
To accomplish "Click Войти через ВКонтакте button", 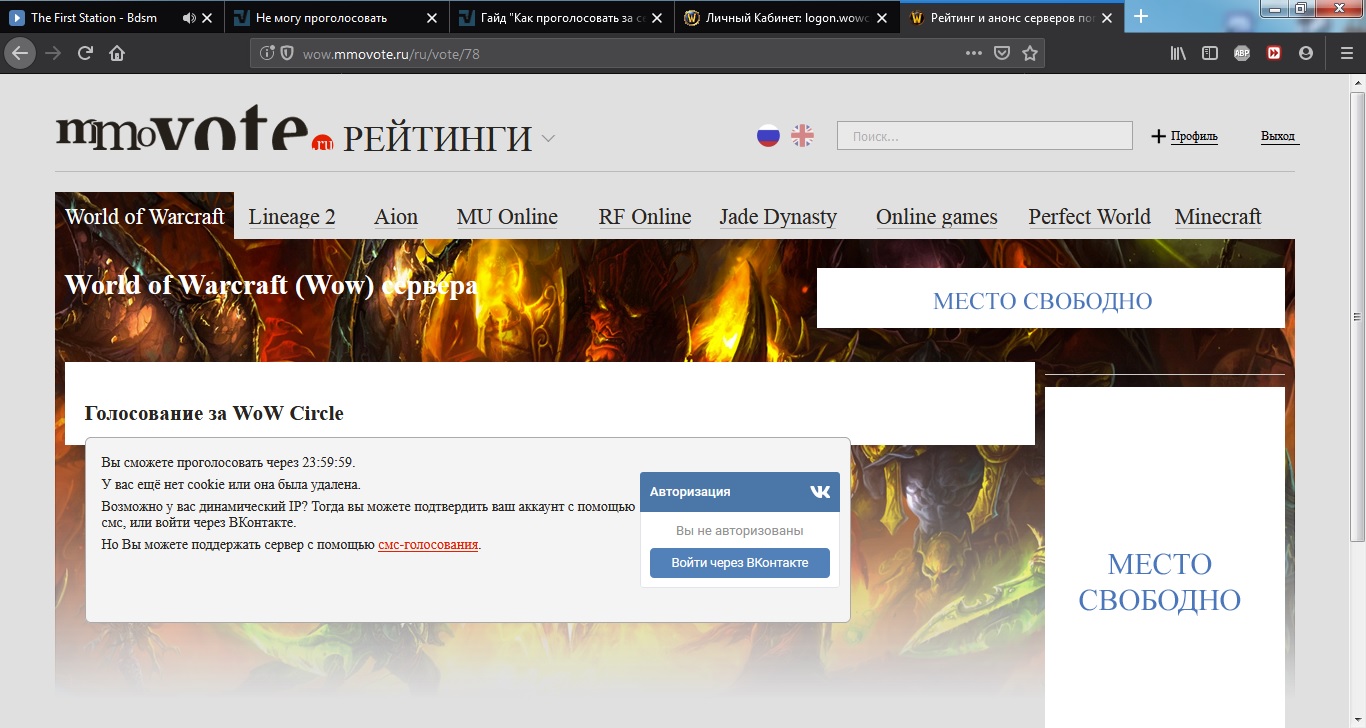I will point(739,562).
